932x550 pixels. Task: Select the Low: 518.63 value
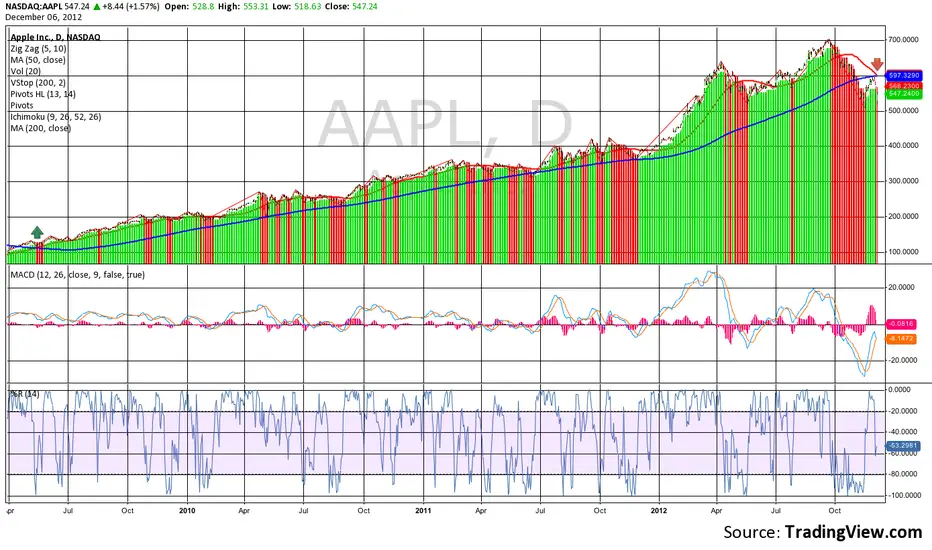click(297, 7)
